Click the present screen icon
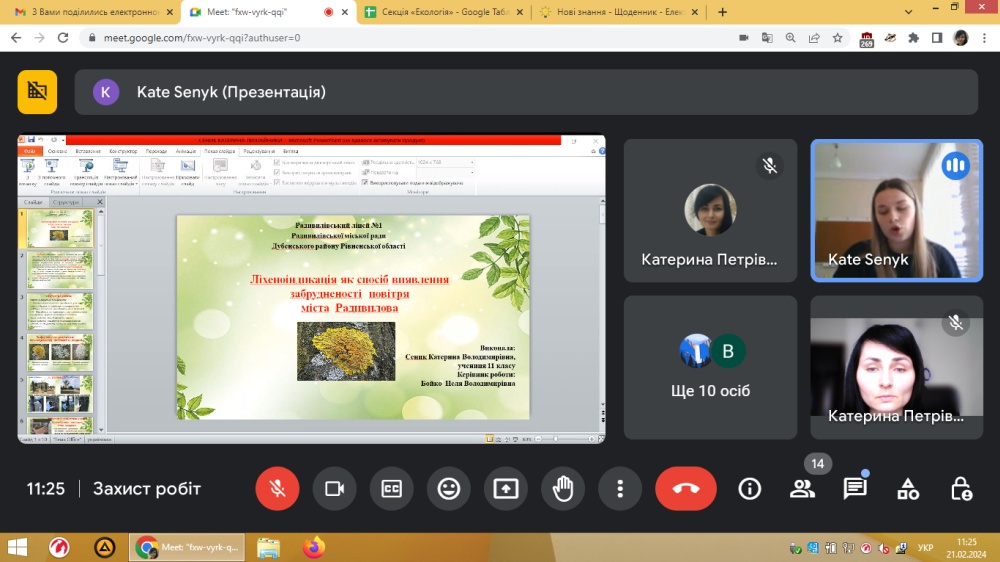The height and width of the screenshot is (562, 1000). [x=506, y=489]
